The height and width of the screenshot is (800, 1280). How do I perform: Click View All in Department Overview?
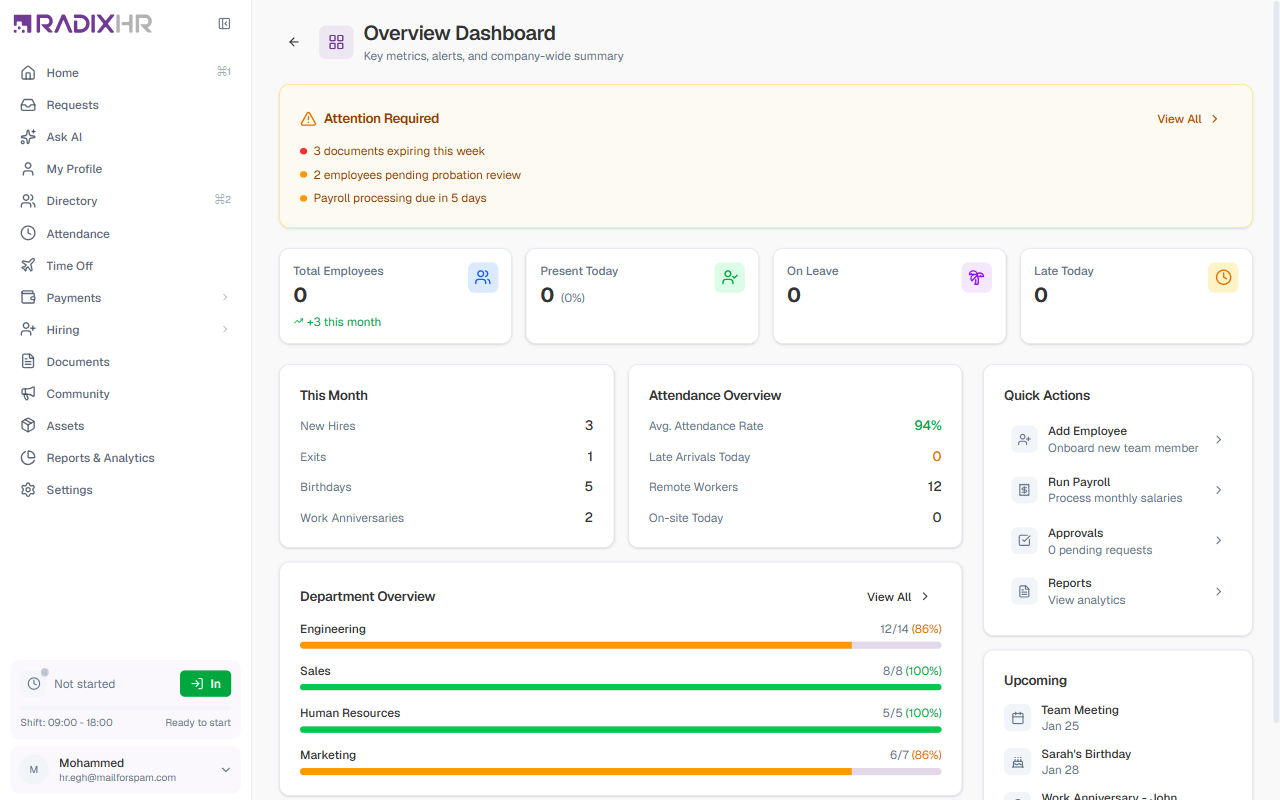(898, 597)
